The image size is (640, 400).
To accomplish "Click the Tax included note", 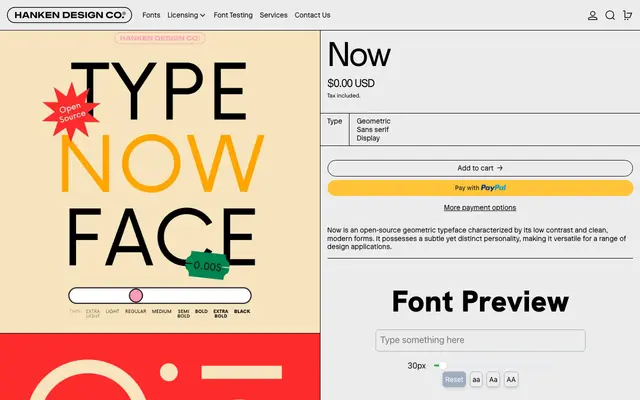I will (343, 96).
